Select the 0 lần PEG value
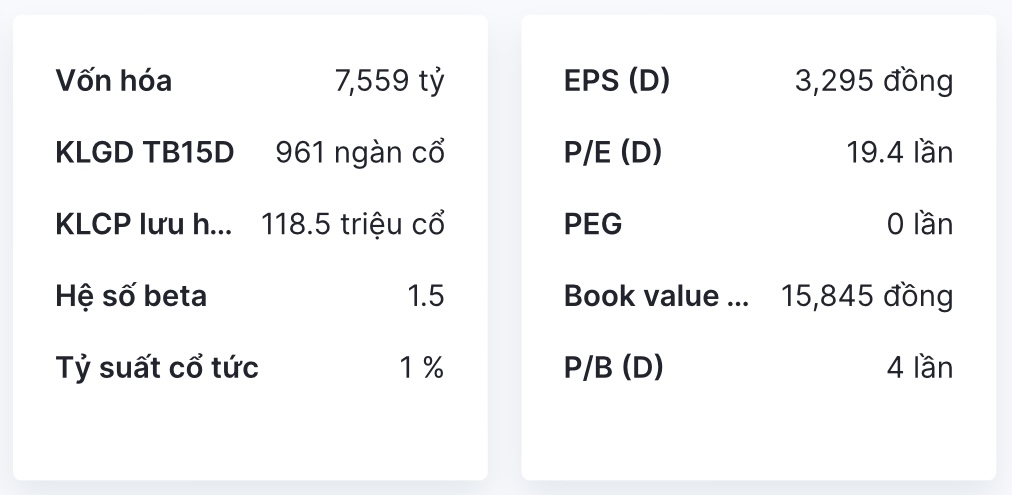This screenshot has width=1012, height=495. (919, 225)
